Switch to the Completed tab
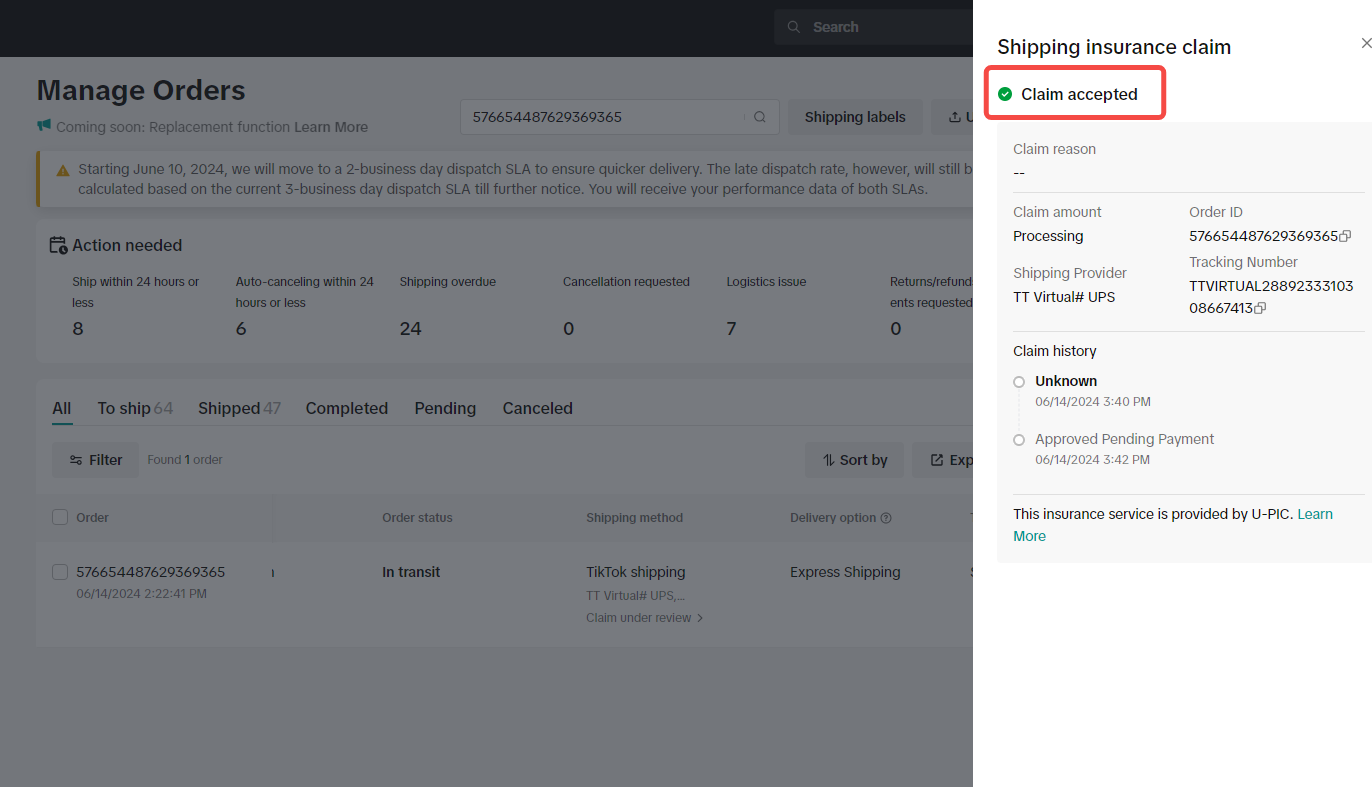 pos(346,408)
